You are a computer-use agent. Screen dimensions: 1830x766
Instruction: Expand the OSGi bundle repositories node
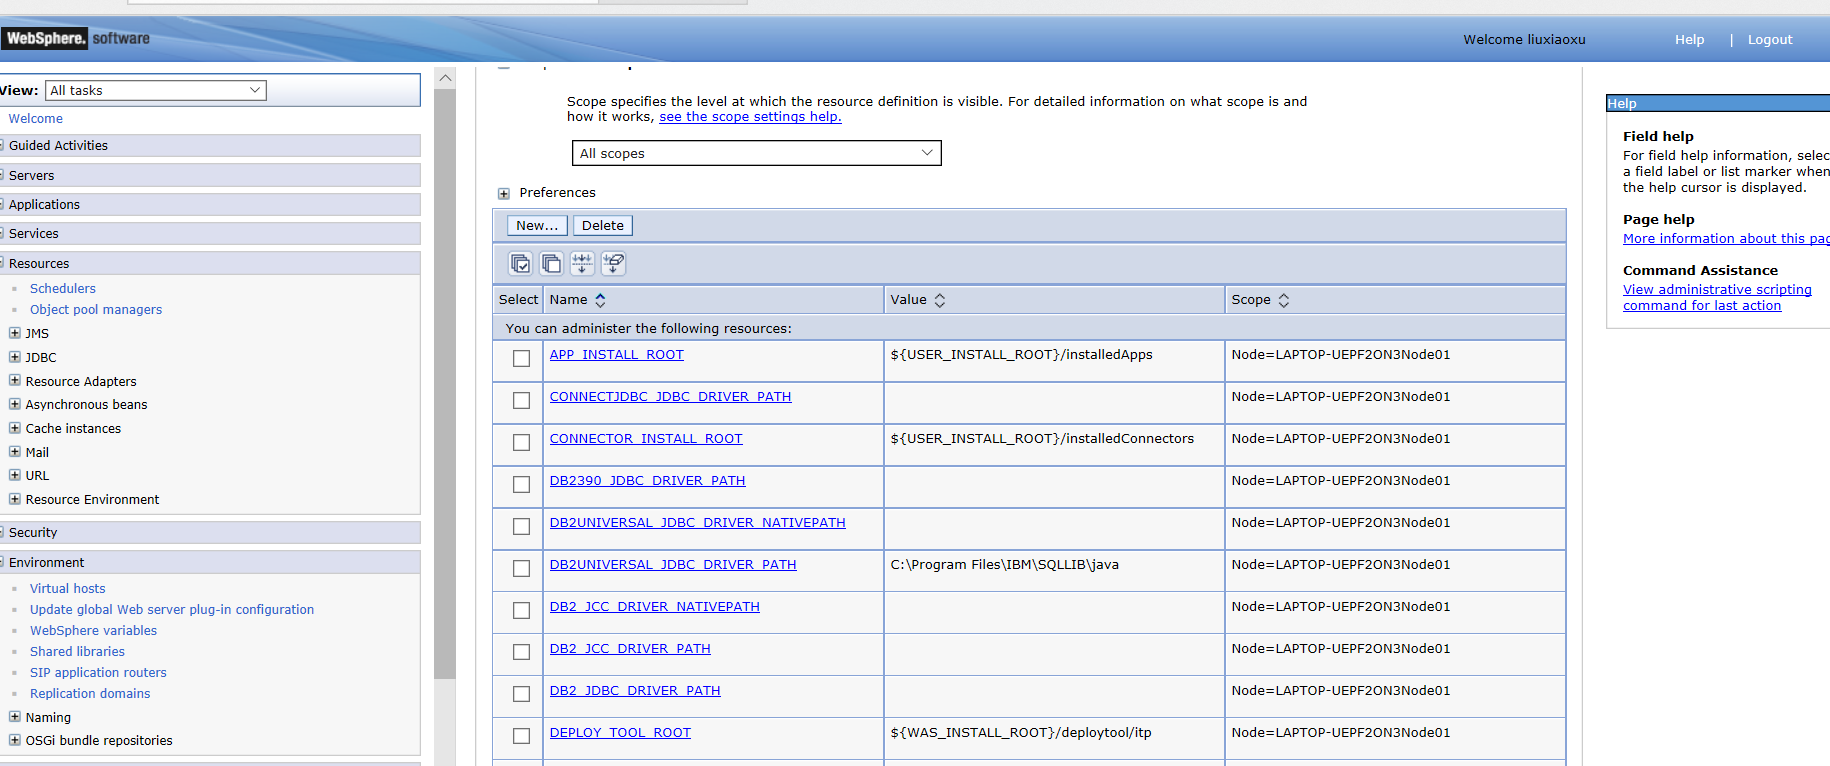[15, 740]
